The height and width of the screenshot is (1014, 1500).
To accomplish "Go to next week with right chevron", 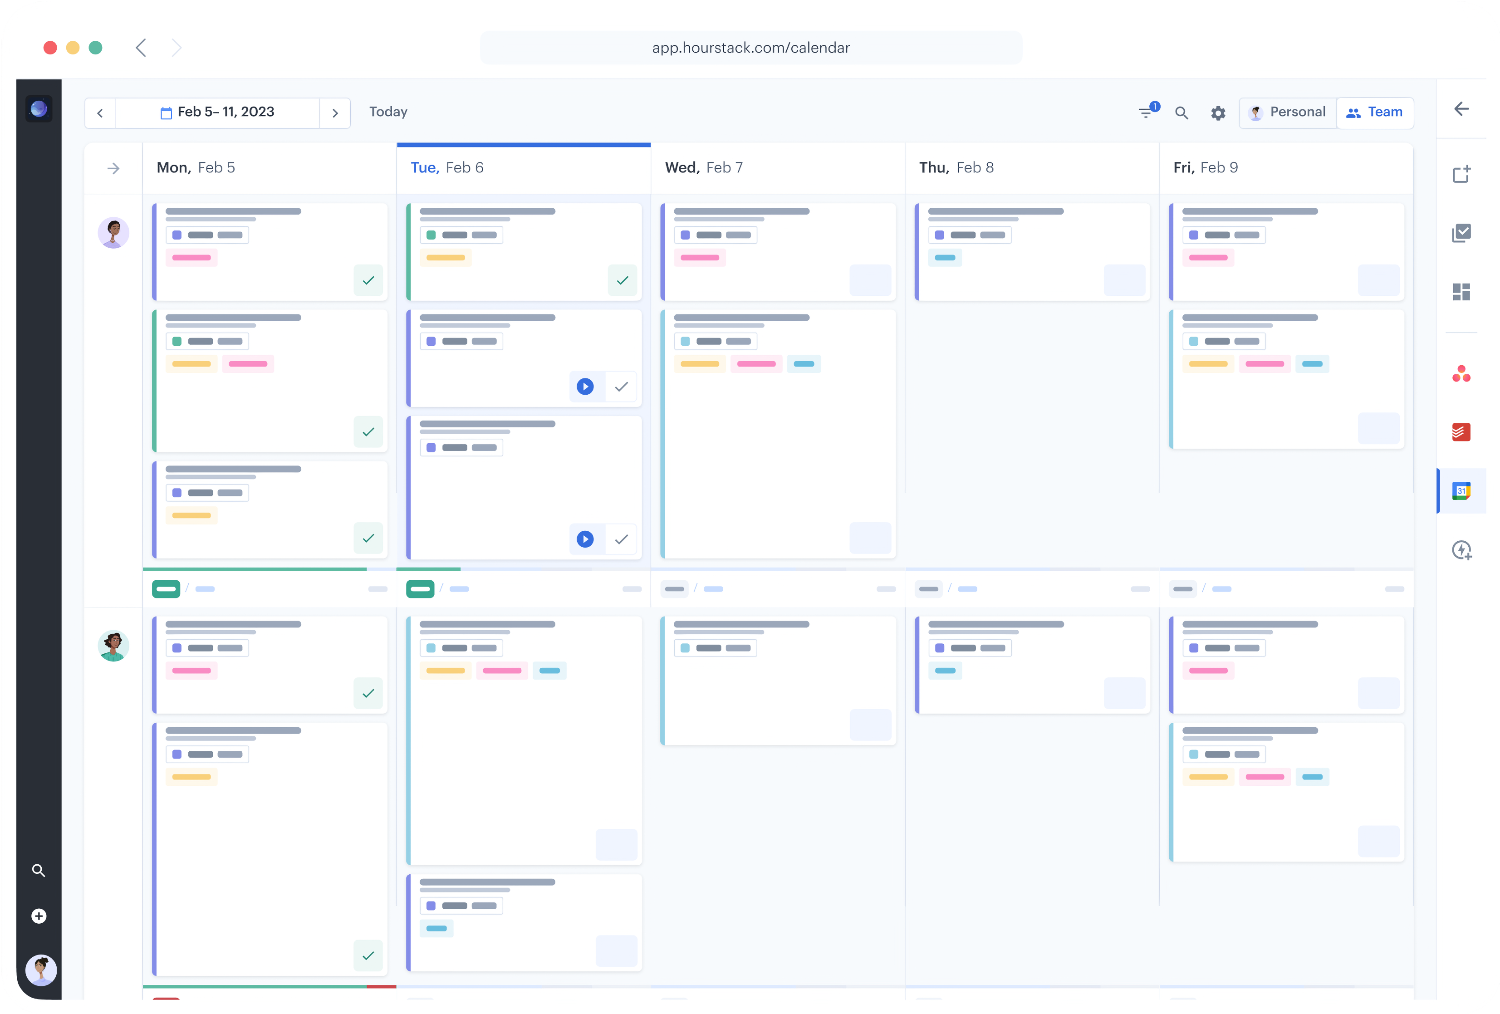I will coord(335,113).
